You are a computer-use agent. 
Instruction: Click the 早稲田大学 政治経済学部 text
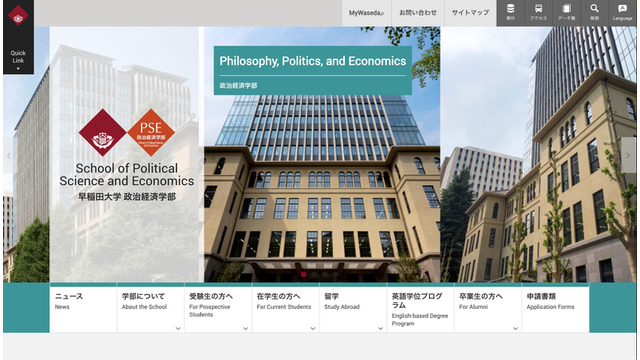[127, 197]
